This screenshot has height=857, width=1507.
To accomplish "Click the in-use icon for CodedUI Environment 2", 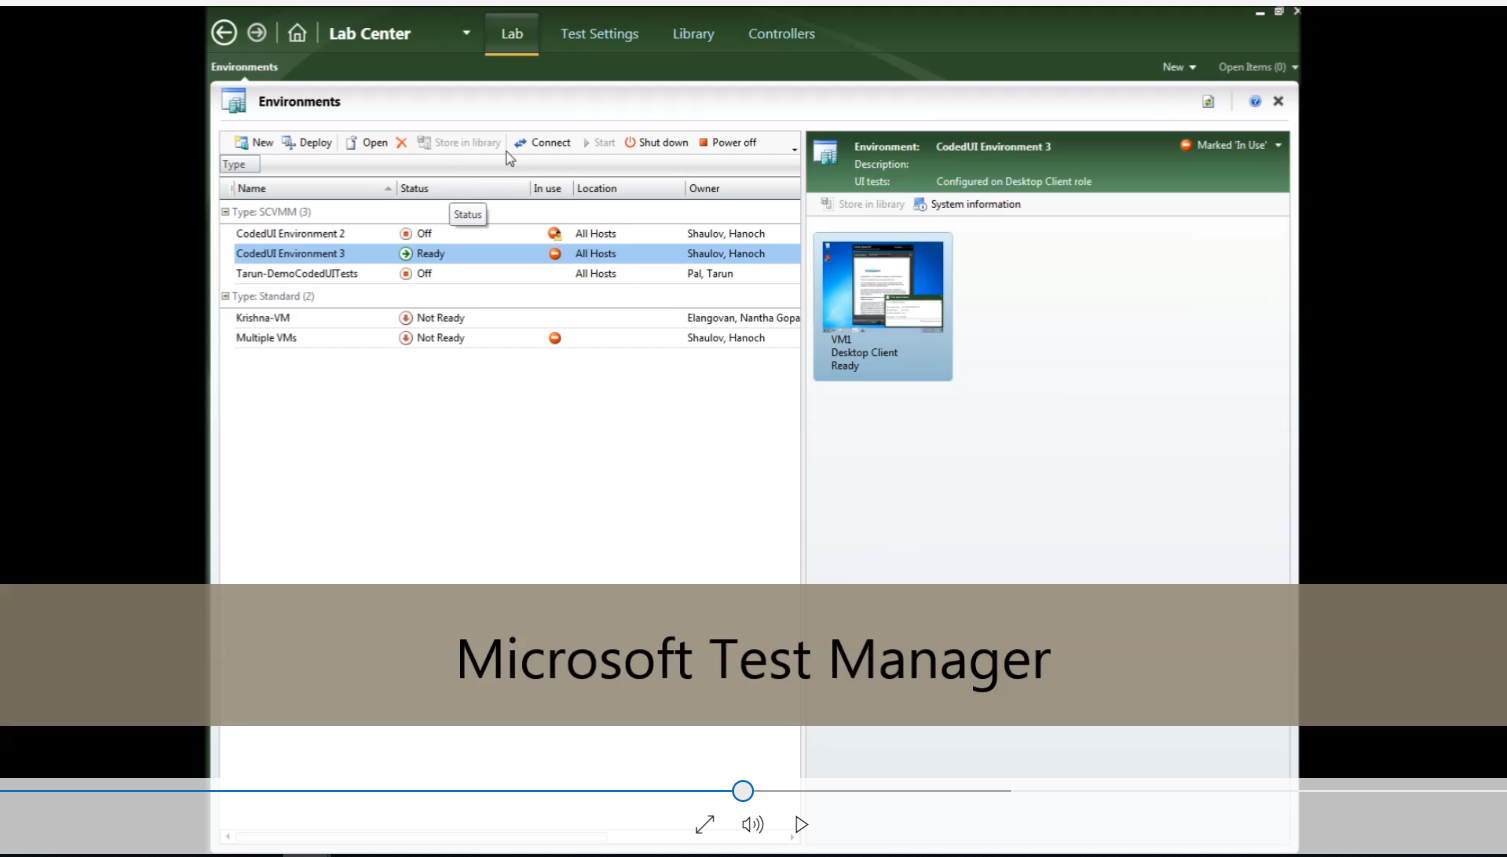I will pos(555,234).
